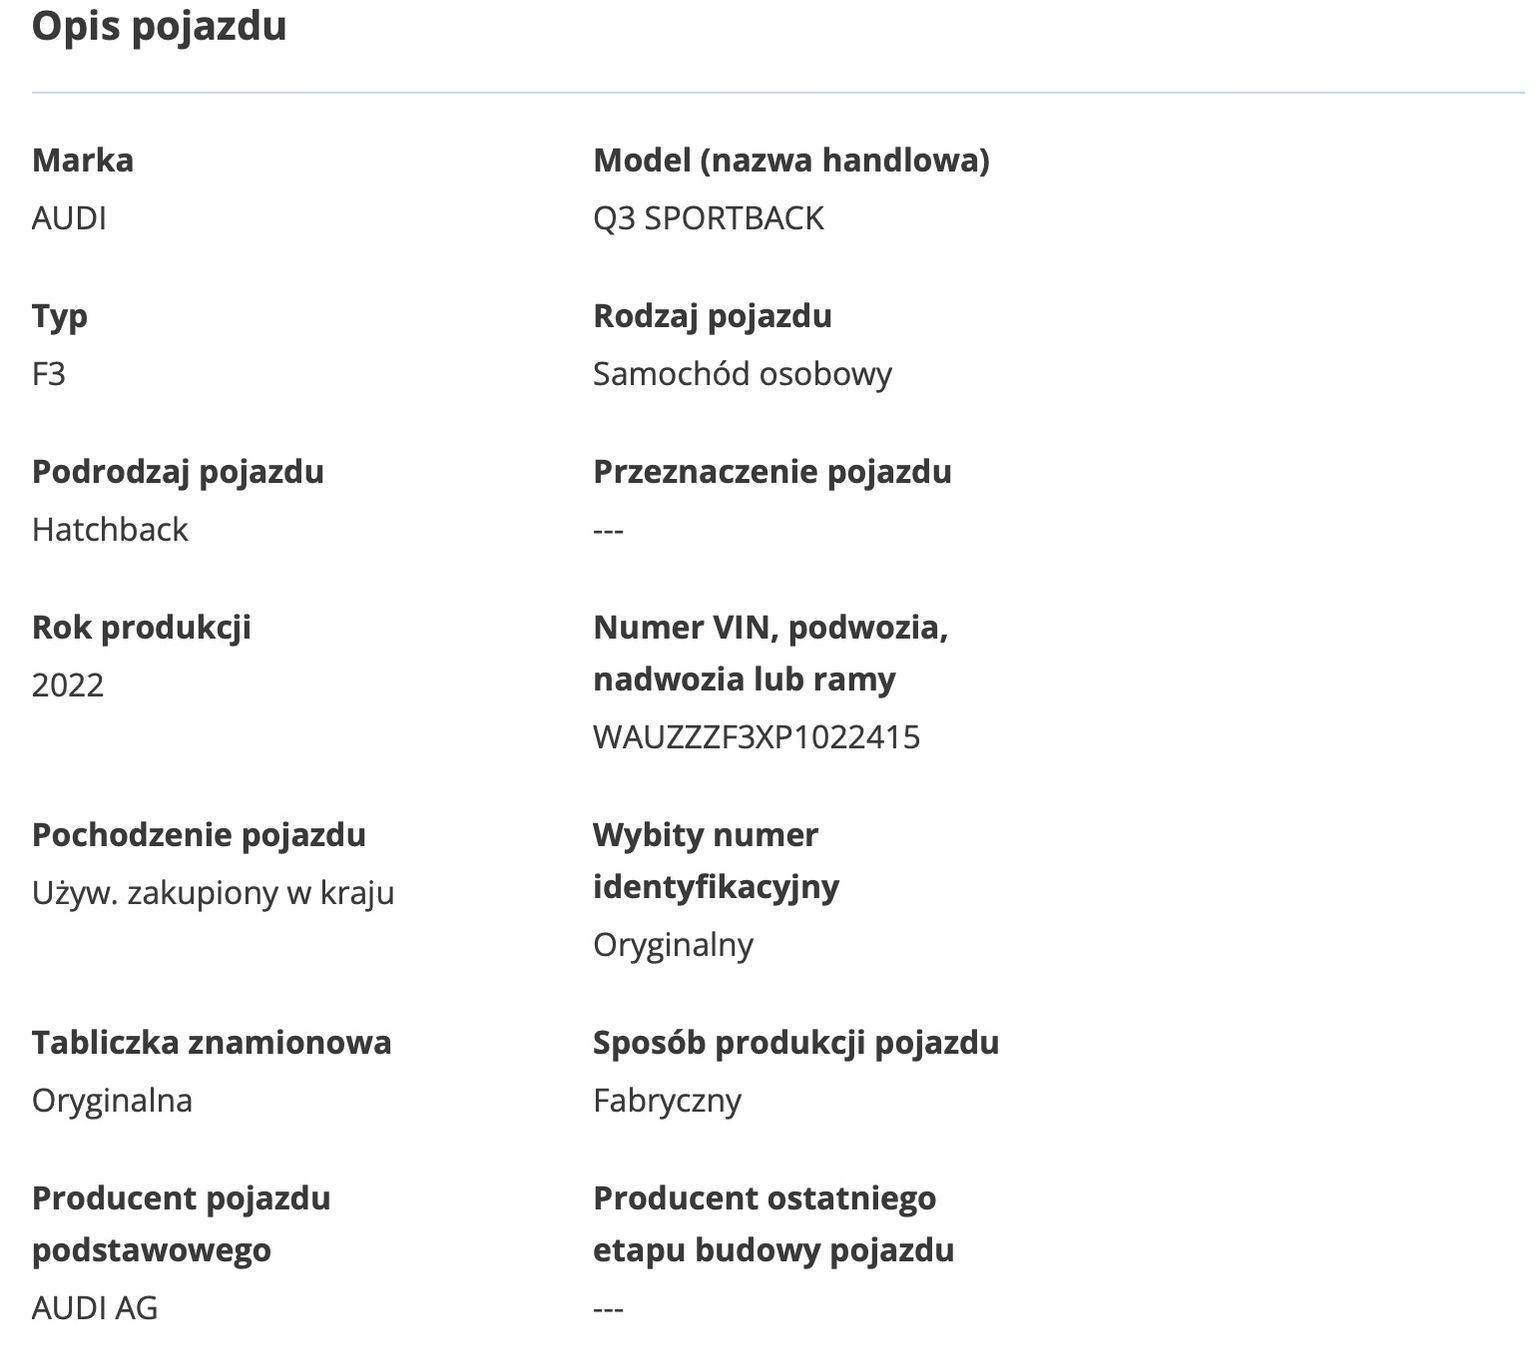Click the Pochodzenie pojazdu label
The image size is (1539, 1359).
(x=199, y=835)
